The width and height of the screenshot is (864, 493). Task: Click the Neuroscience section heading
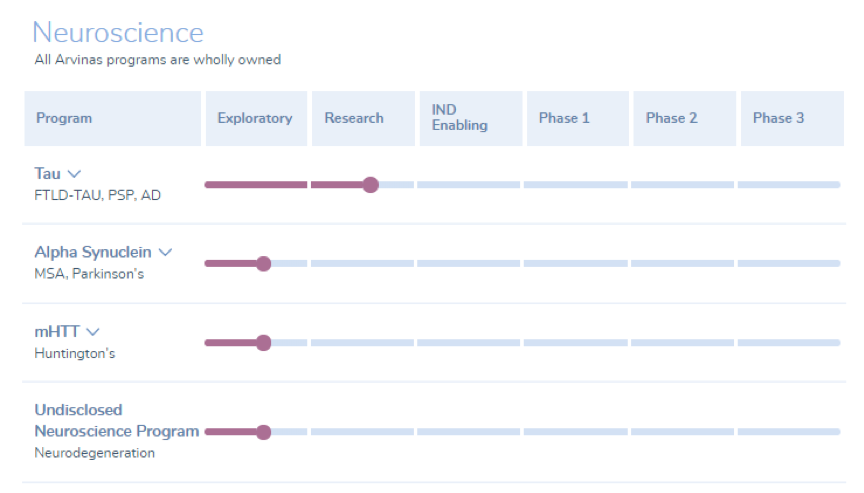click(118, 33)
